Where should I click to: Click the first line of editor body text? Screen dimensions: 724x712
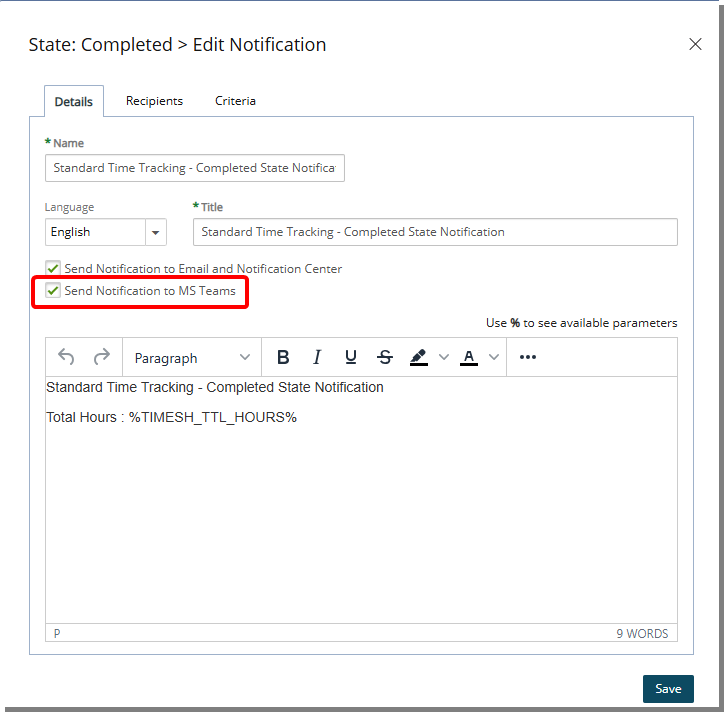(x=215, y=387)
